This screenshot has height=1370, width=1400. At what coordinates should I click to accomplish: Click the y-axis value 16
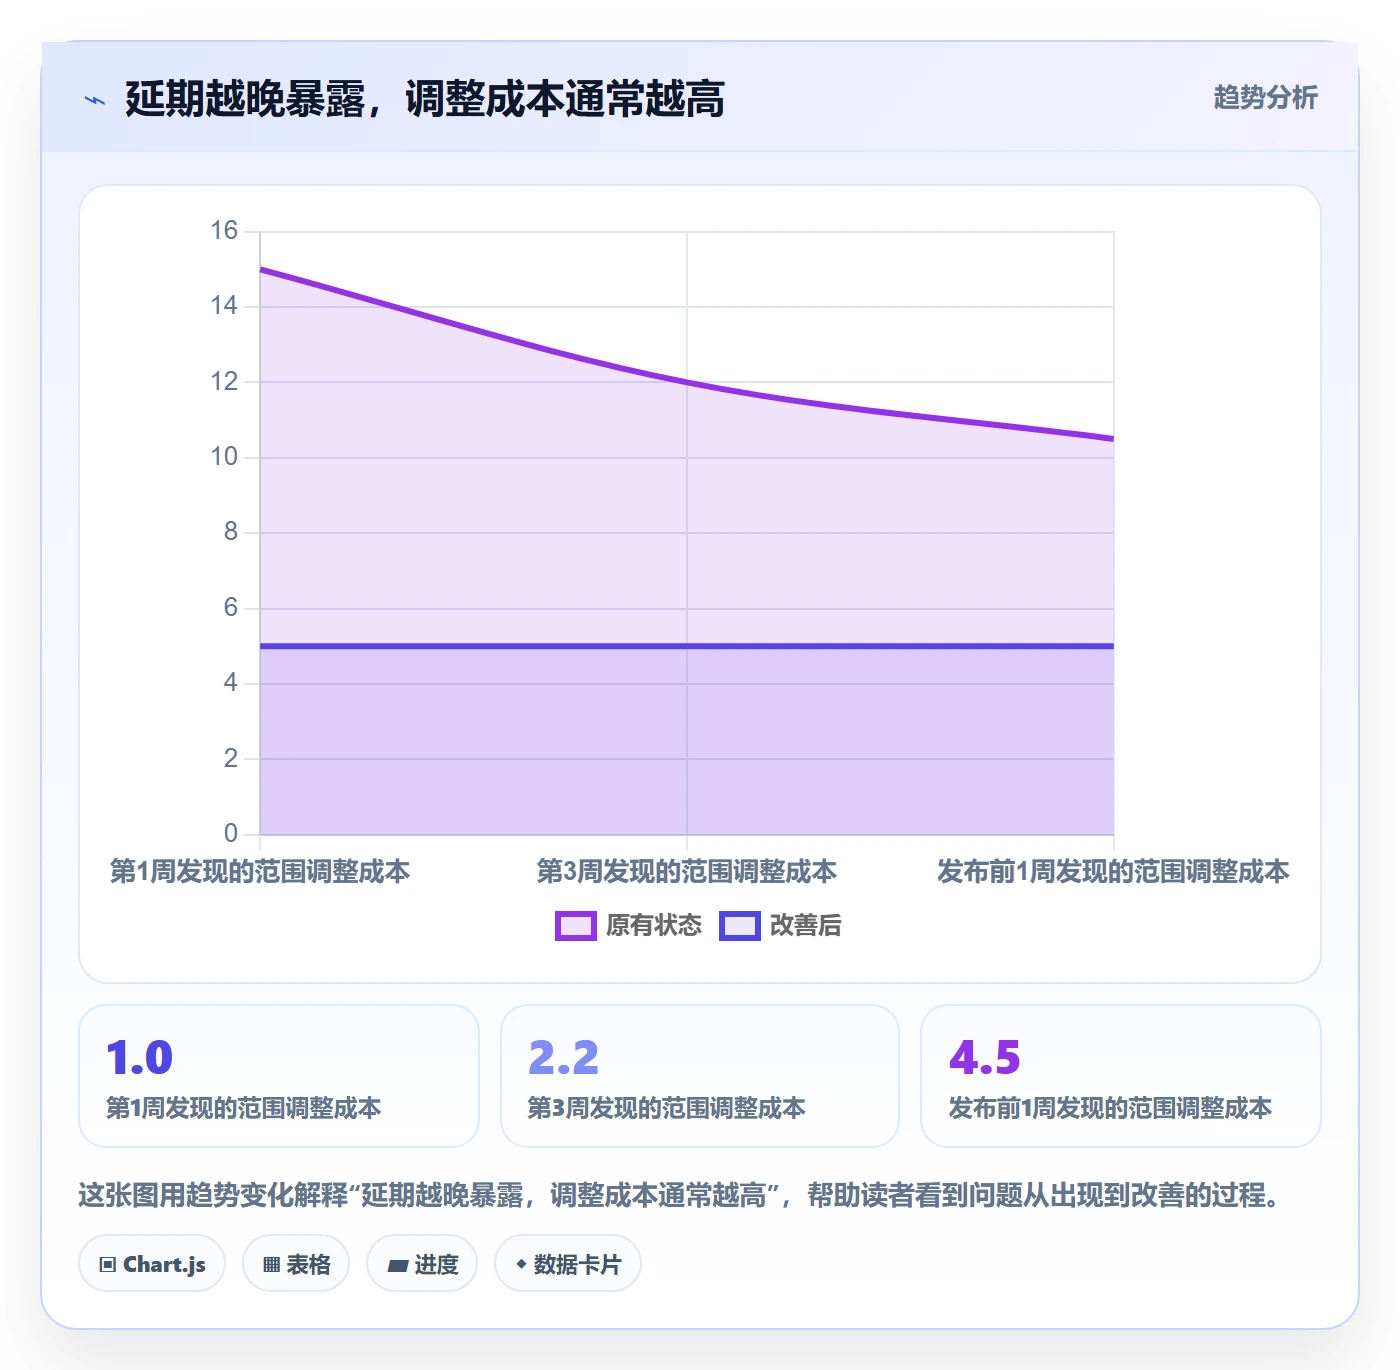pos(224,231)
